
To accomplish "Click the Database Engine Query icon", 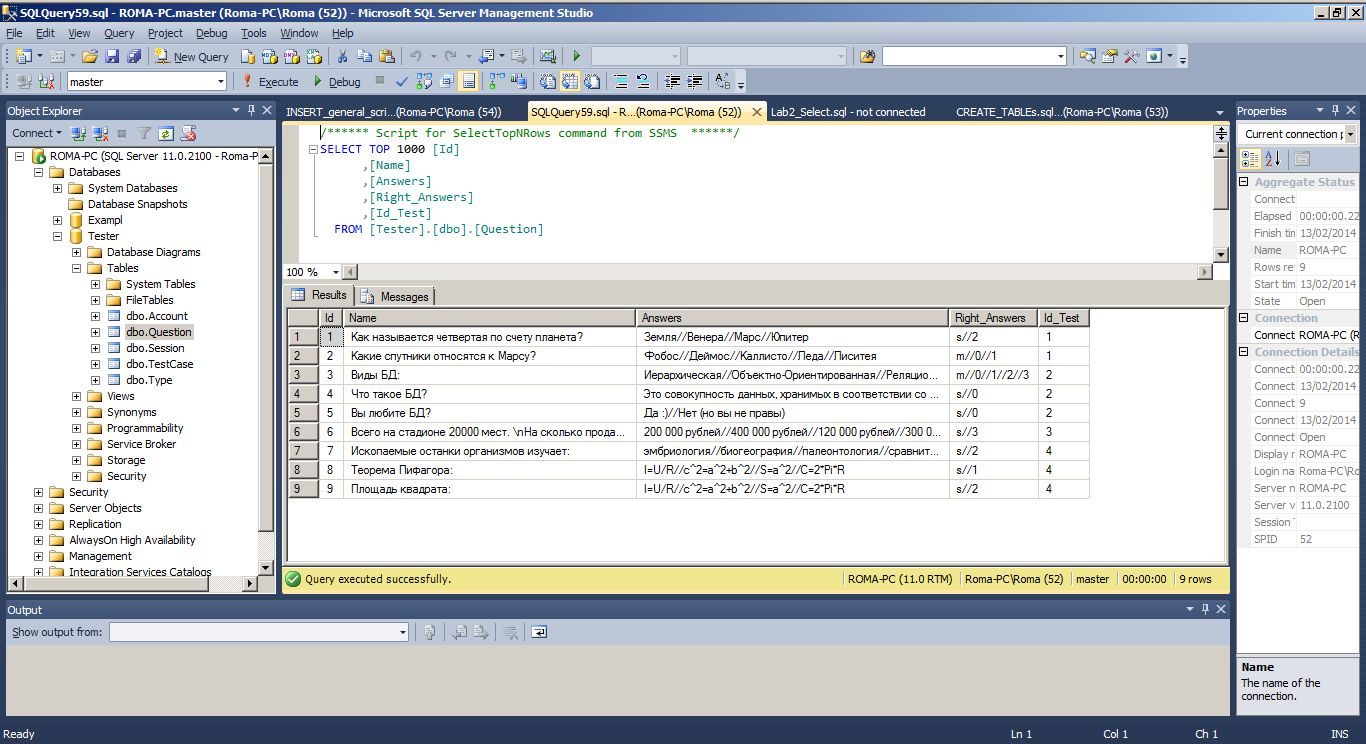I will click(x=247, y=57).
